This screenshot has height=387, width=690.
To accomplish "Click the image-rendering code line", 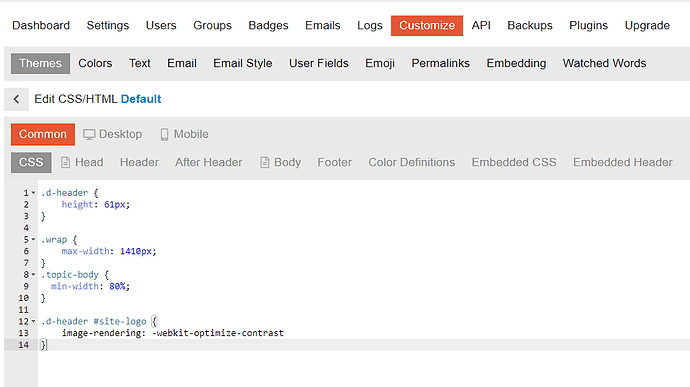I will (x=172, y=333).
